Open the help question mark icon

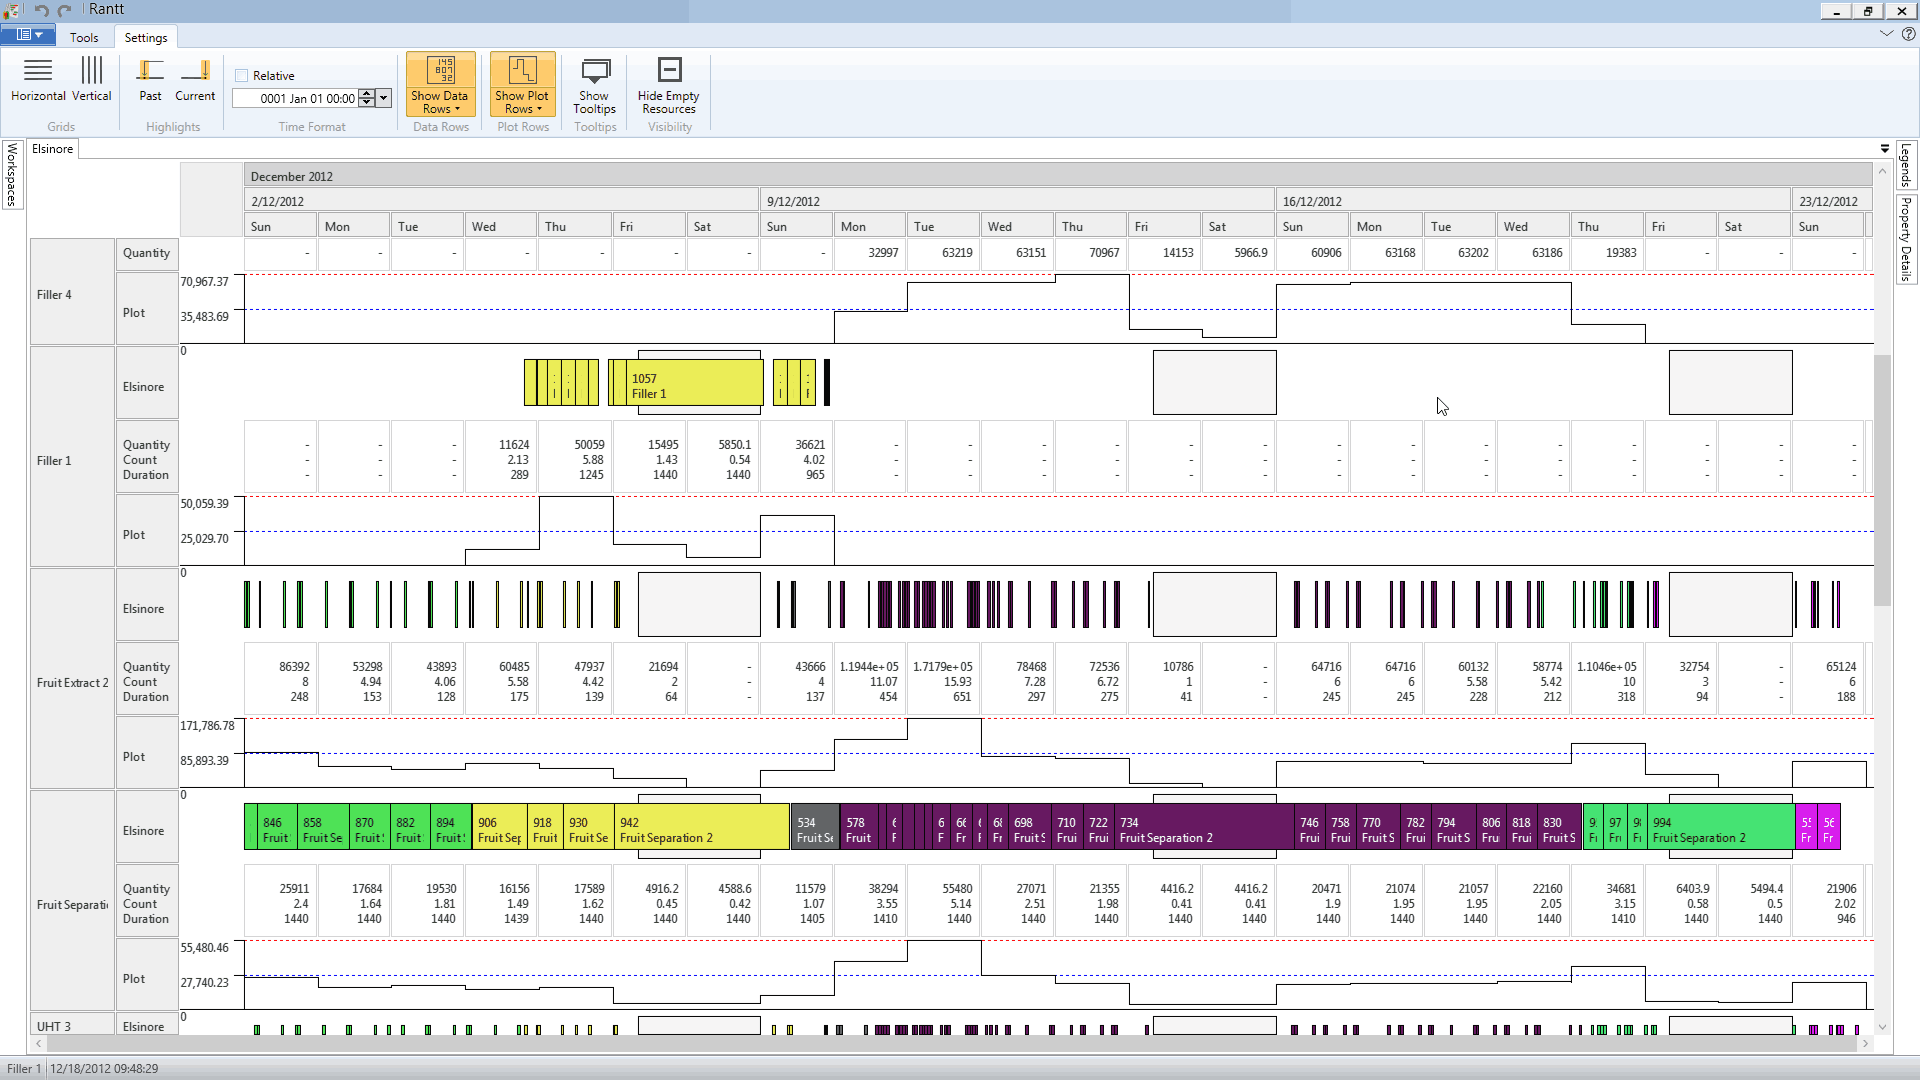[1908, 34]
